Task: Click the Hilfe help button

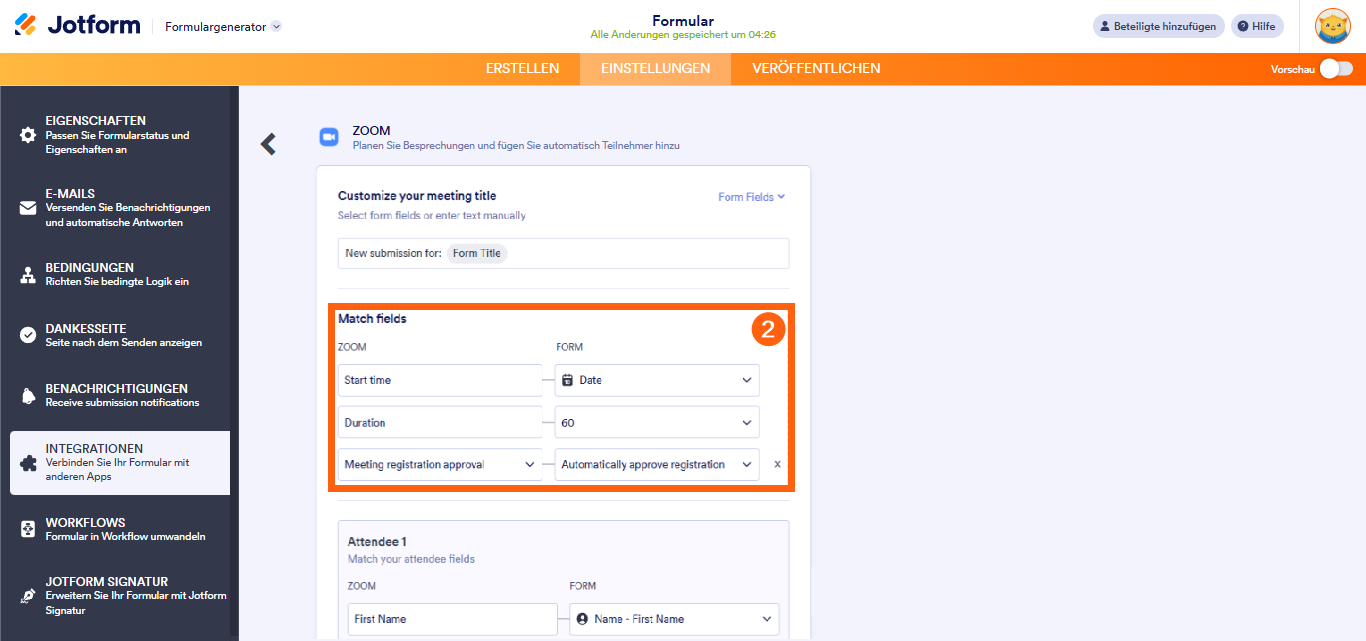Action: point(1256,26)
